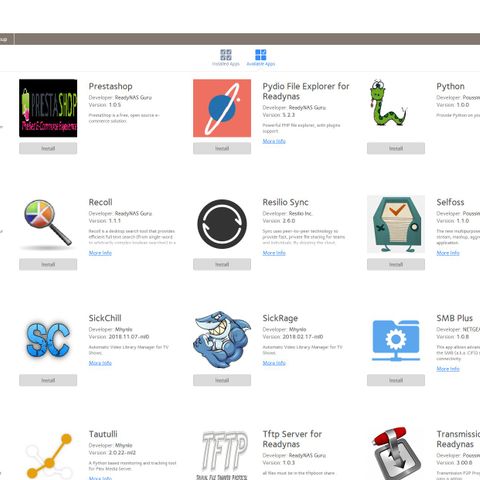Click the Prestashop logo icon
The height and width of the screenshot is (480, 480).
48,108
